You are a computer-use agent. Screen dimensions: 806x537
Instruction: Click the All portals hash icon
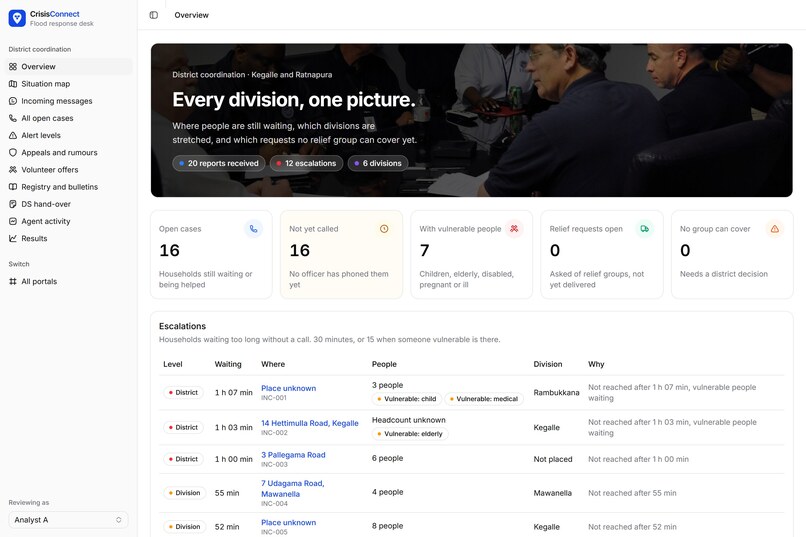pyautogui.click(x=13, y=282)
